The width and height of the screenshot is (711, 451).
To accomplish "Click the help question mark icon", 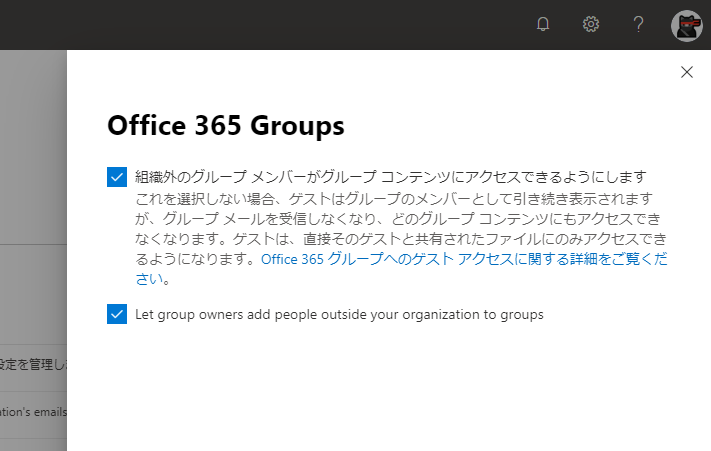I will [639, 24].
